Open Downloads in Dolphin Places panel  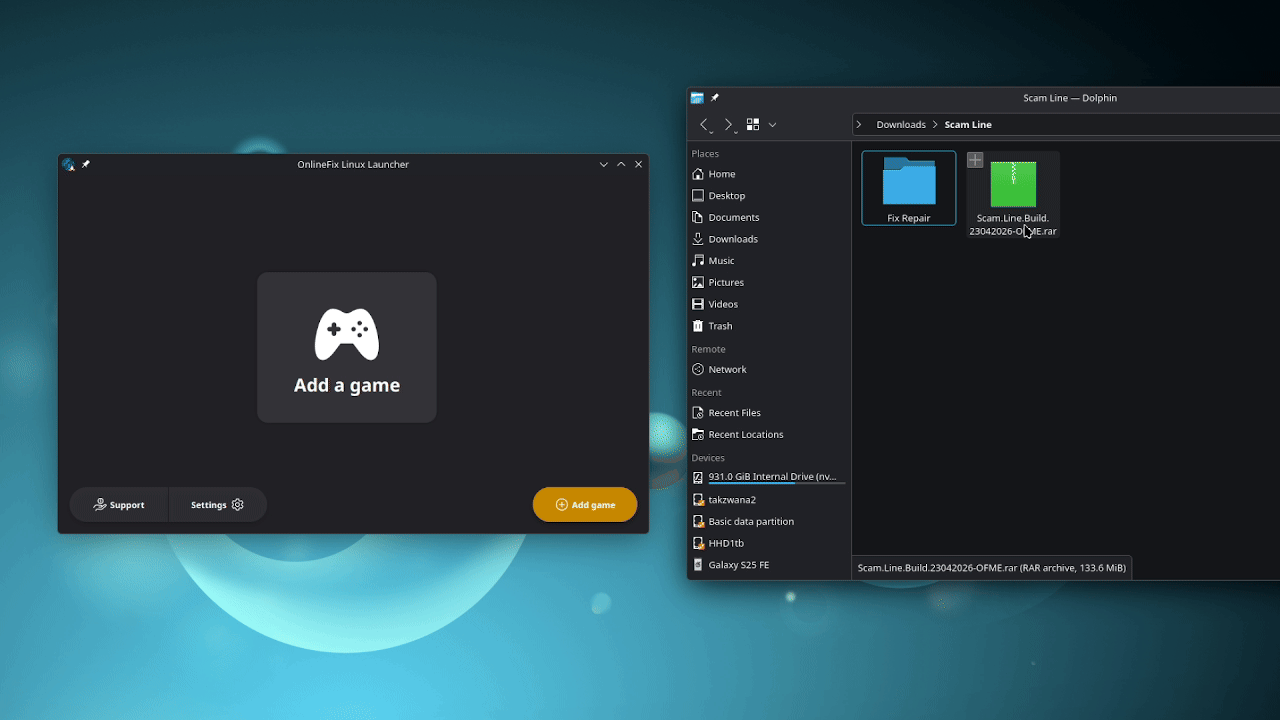(x=768, y=239)
